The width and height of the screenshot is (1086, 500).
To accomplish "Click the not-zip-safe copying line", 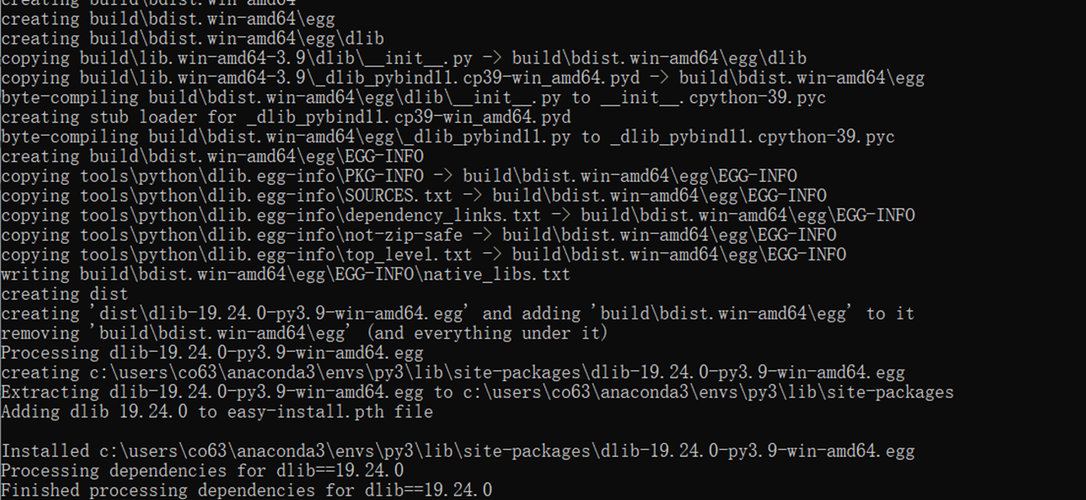I will pos(418,235).
